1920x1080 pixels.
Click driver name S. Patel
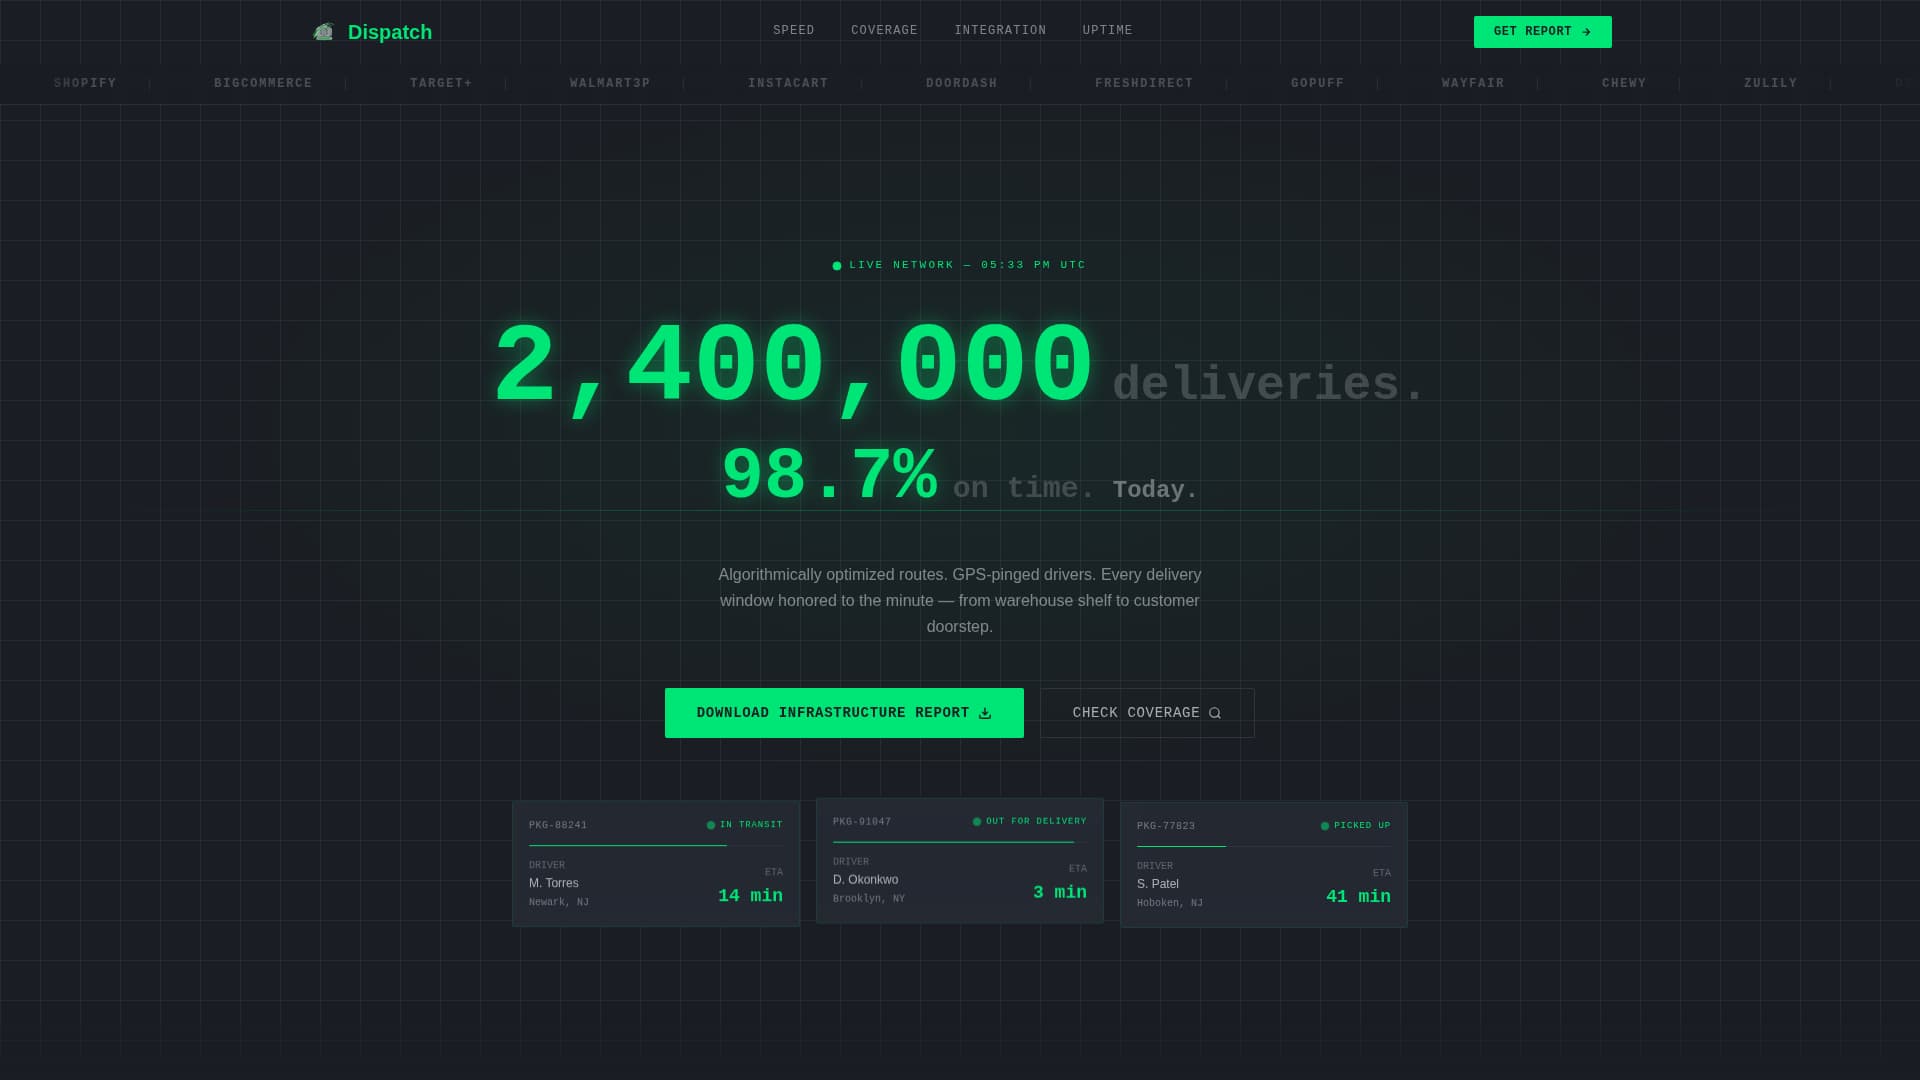tap(1158, 884)
